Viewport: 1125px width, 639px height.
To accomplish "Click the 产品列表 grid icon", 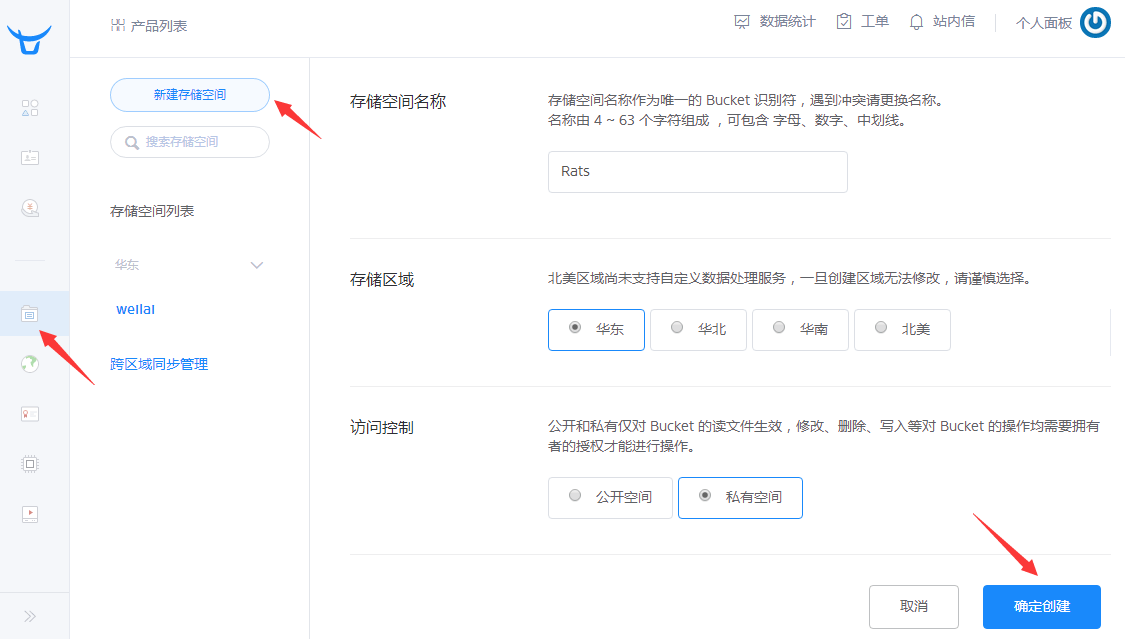I will (x=118, y=26).
